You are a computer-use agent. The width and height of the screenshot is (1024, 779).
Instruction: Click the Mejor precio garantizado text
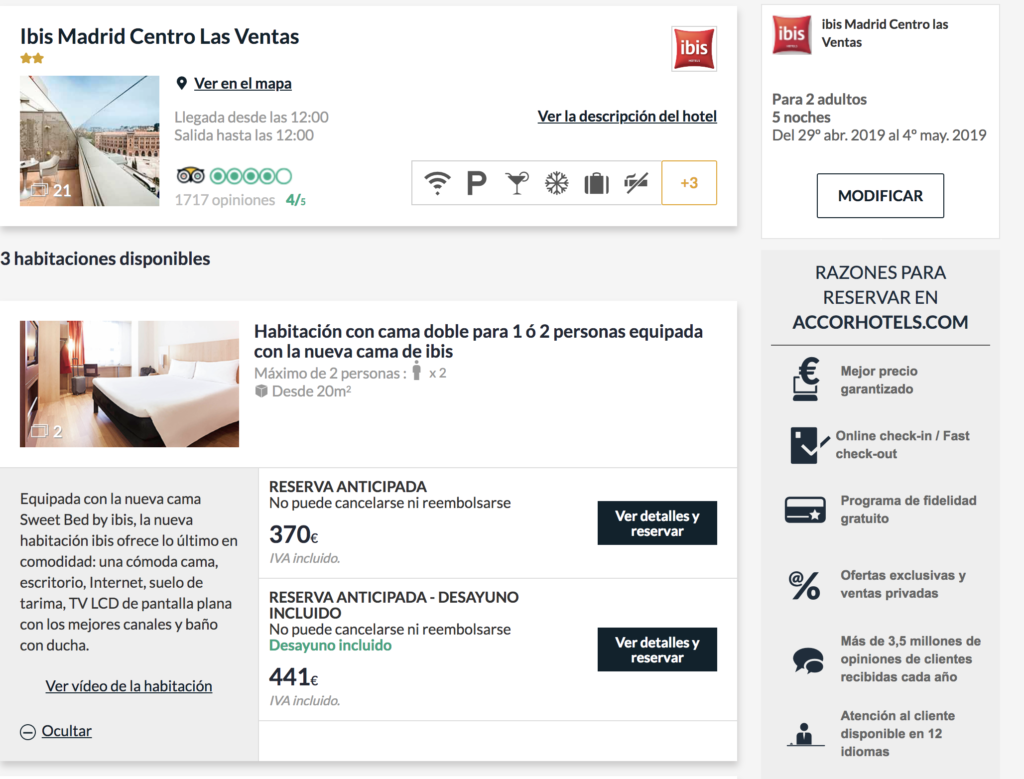(x=879, y=380)
